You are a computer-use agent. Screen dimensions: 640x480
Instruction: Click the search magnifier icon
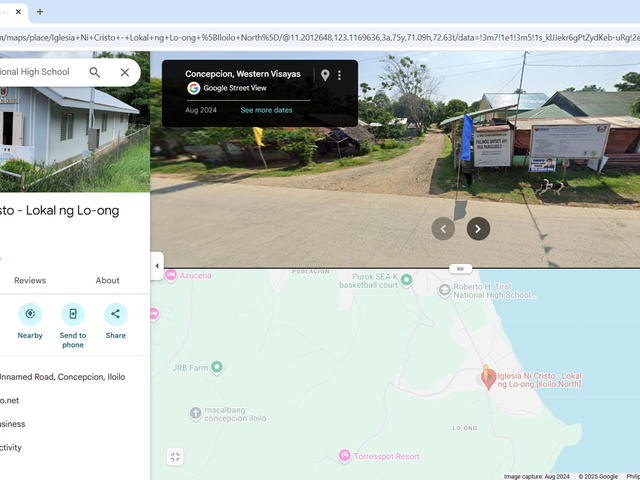tap(95, 72)
